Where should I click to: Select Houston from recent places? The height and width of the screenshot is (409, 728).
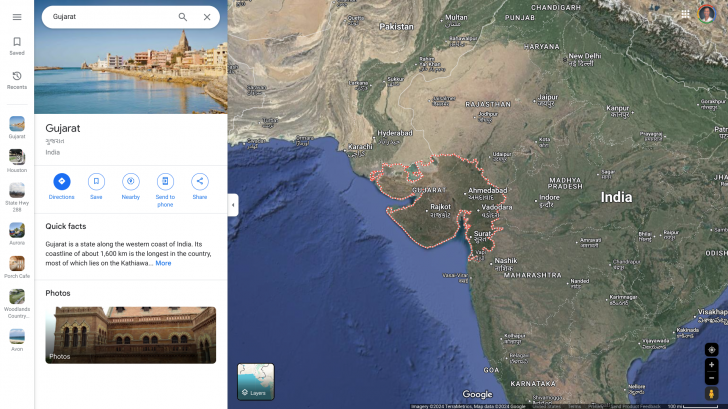pyautogui.click(x=17, y=159)
